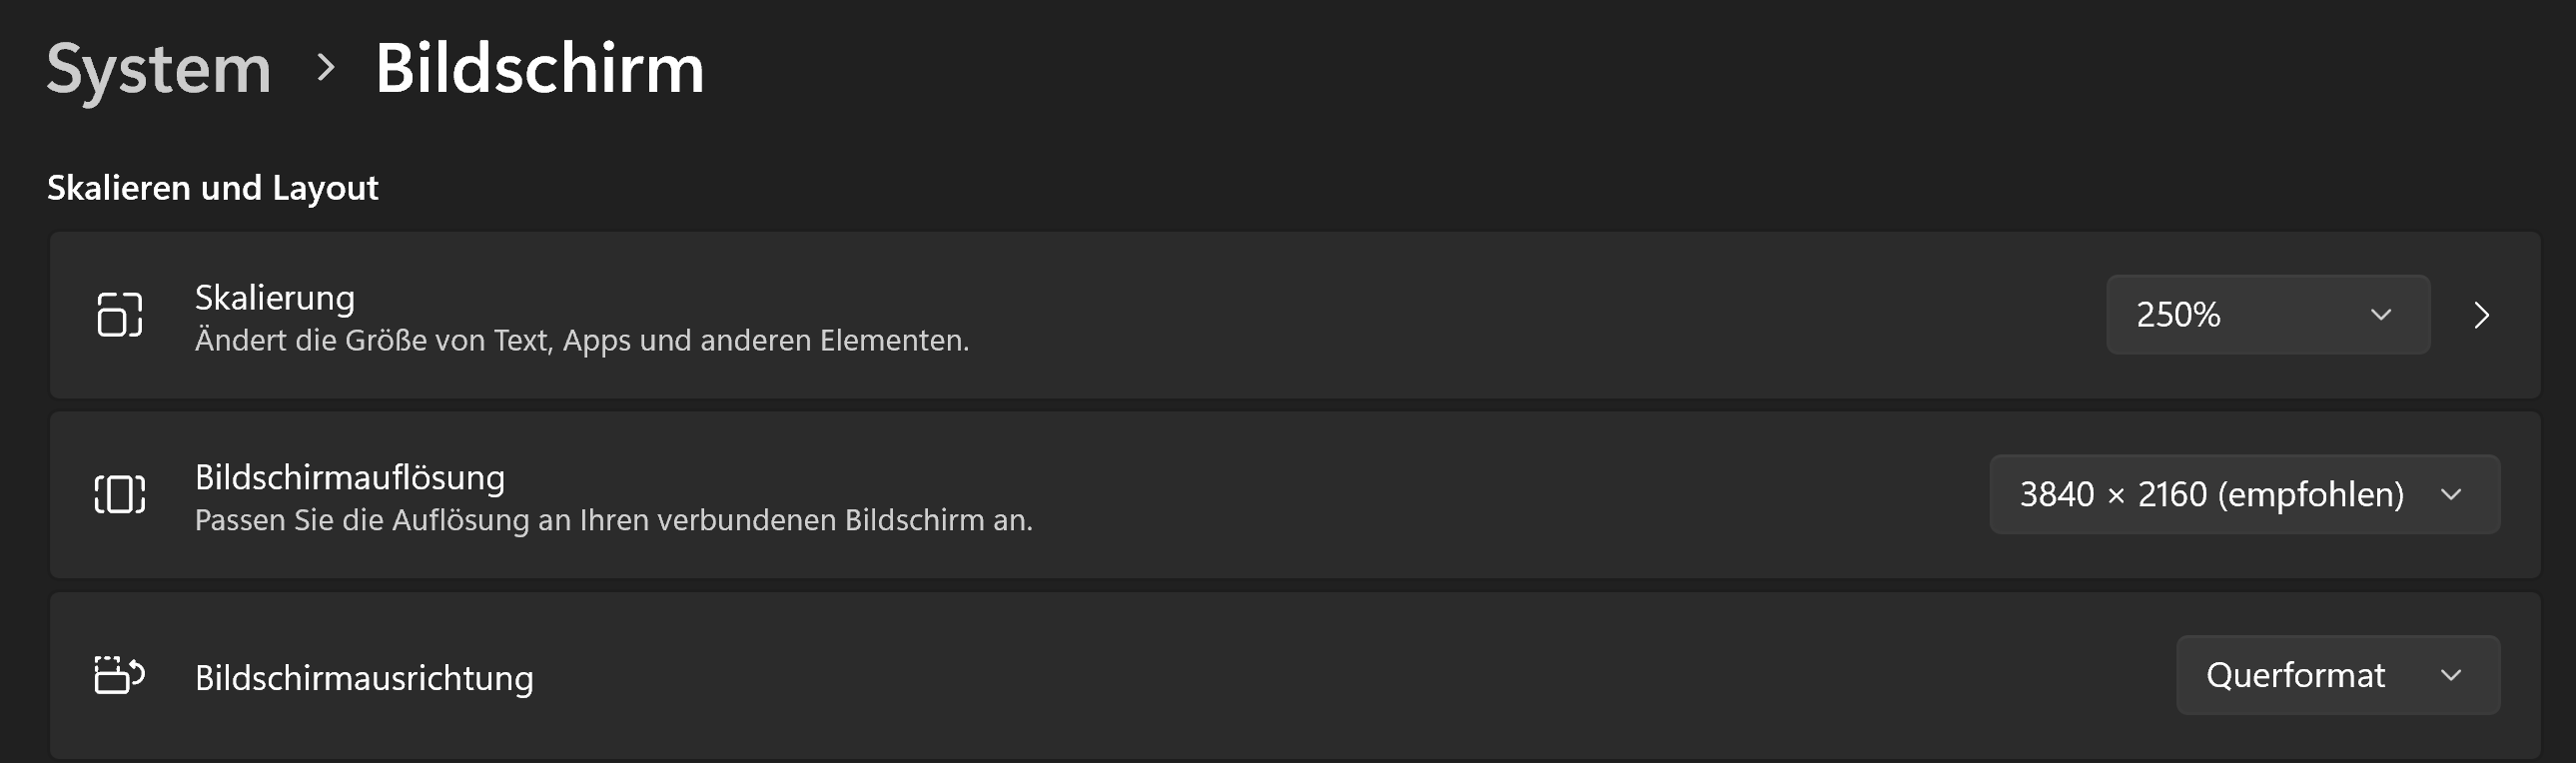
Task: Click the breadcrumb separator arrow
Action: tap(325, 68)
